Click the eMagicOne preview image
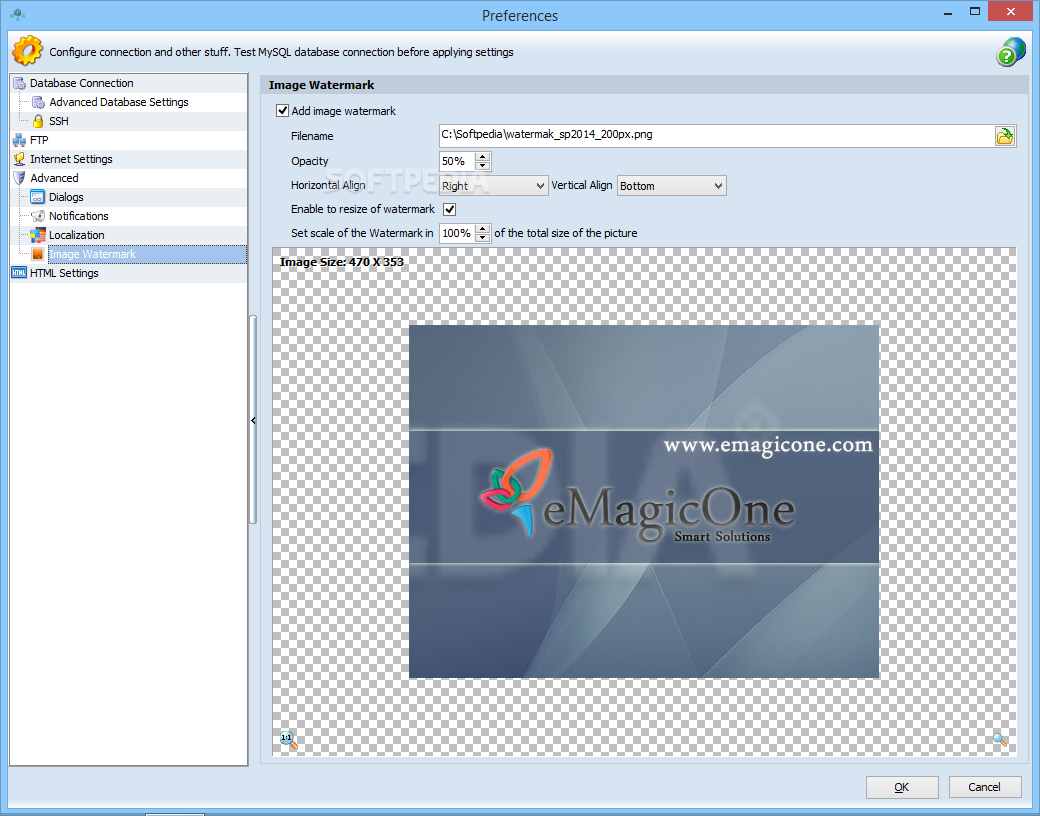This screenshot has width=1040, height=816. 644,502
